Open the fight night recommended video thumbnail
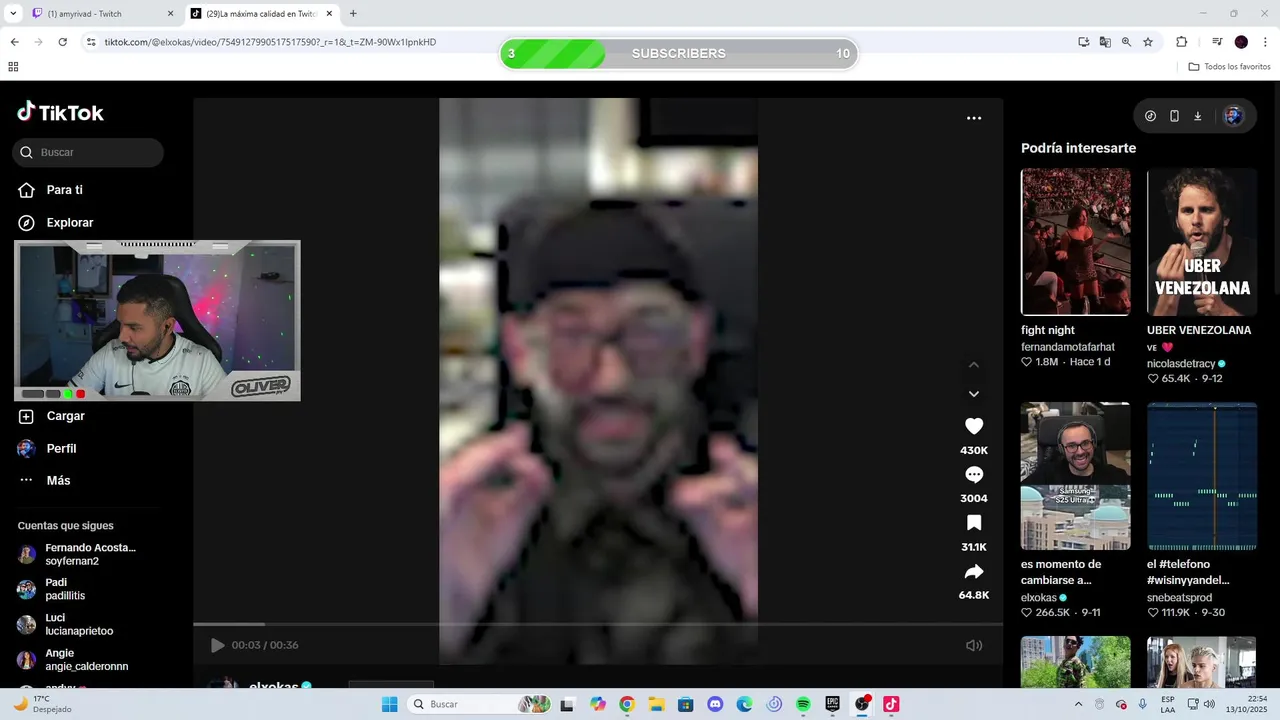 [x=1075, y=241]
